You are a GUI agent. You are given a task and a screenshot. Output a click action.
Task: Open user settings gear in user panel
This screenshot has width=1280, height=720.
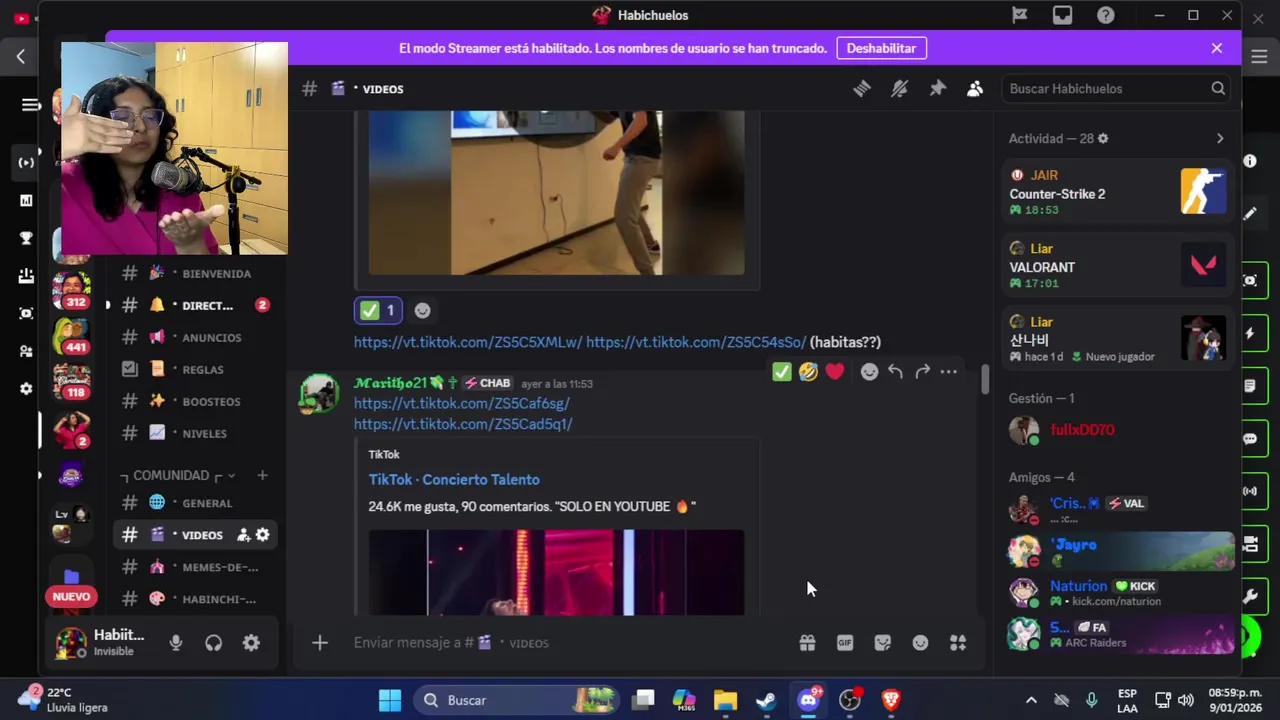[251, 643]
